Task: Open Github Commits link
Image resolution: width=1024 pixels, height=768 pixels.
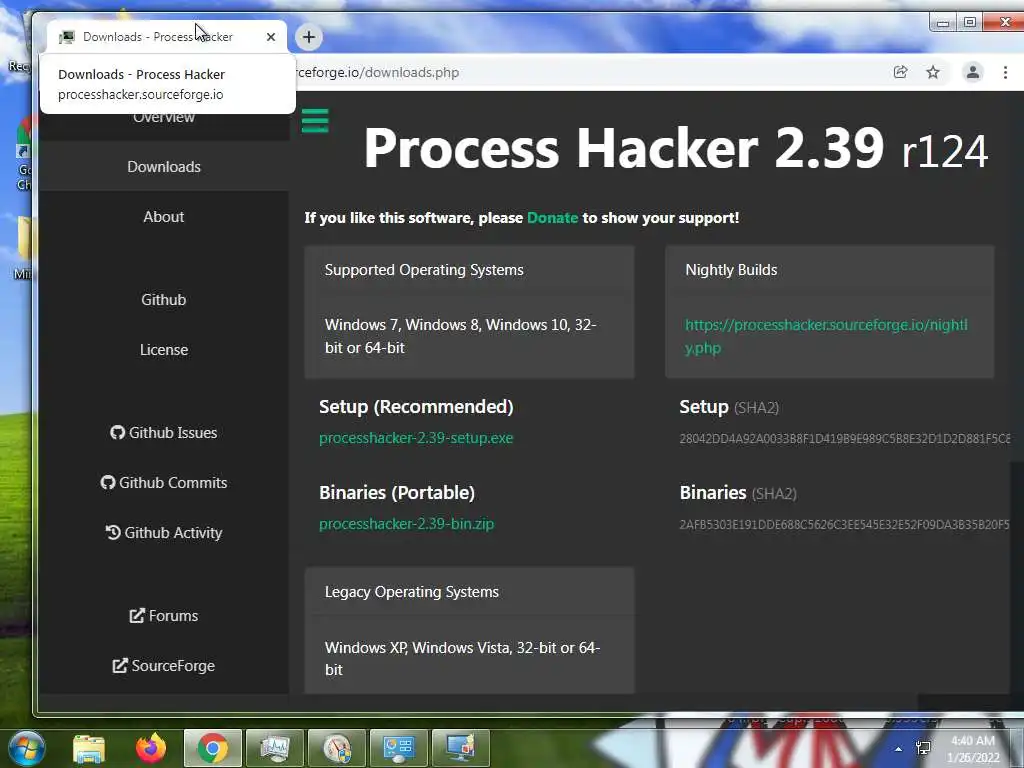Action: click(163, 483)
